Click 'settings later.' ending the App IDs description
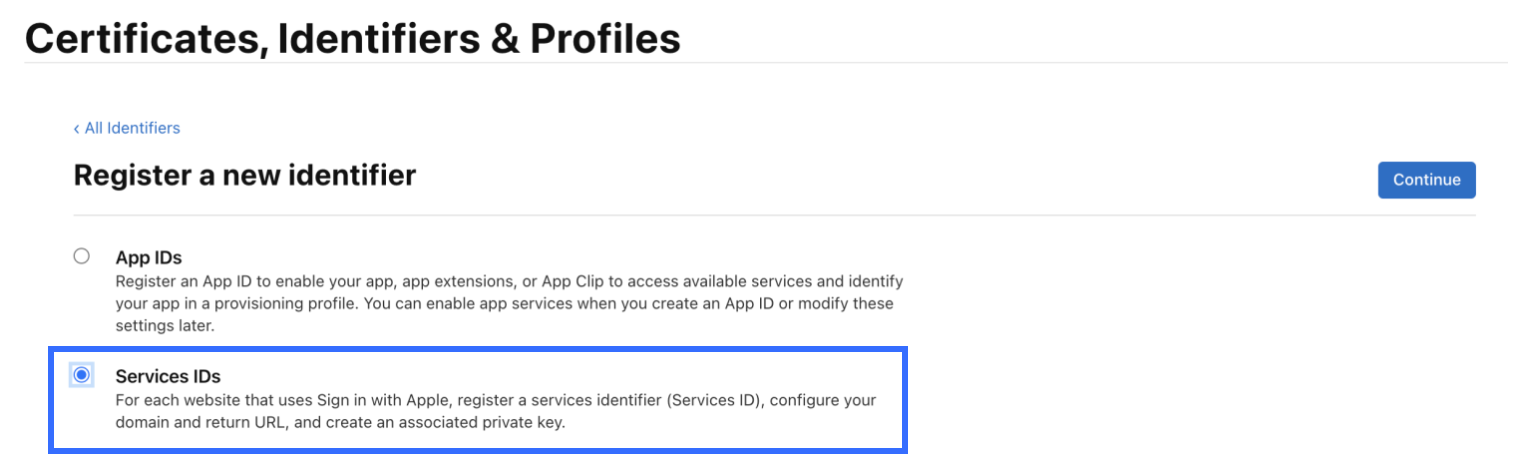 165,325
